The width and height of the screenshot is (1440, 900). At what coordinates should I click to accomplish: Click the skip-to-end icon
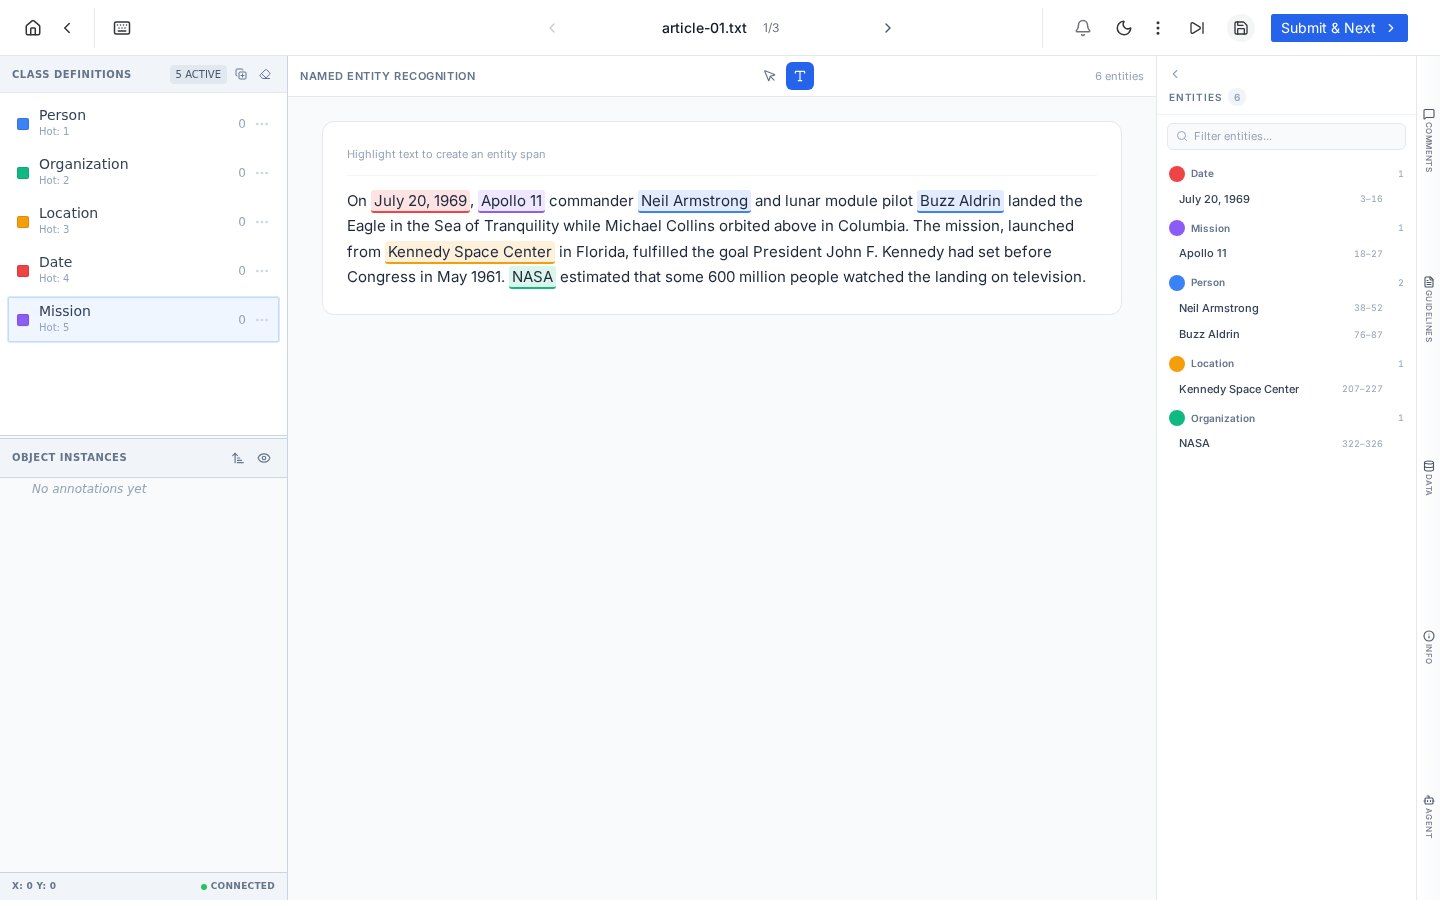point(1197,28)
